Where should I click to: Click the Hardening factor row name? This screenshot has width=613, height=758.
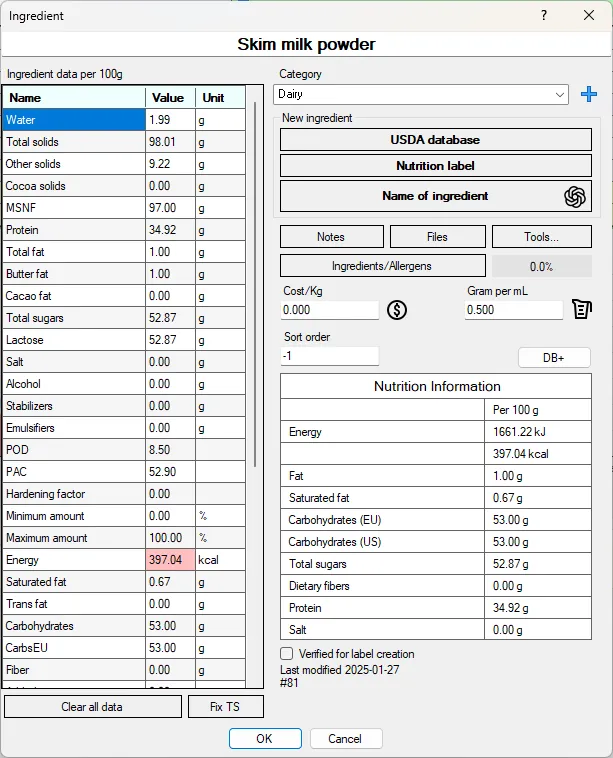coord(74,494)
